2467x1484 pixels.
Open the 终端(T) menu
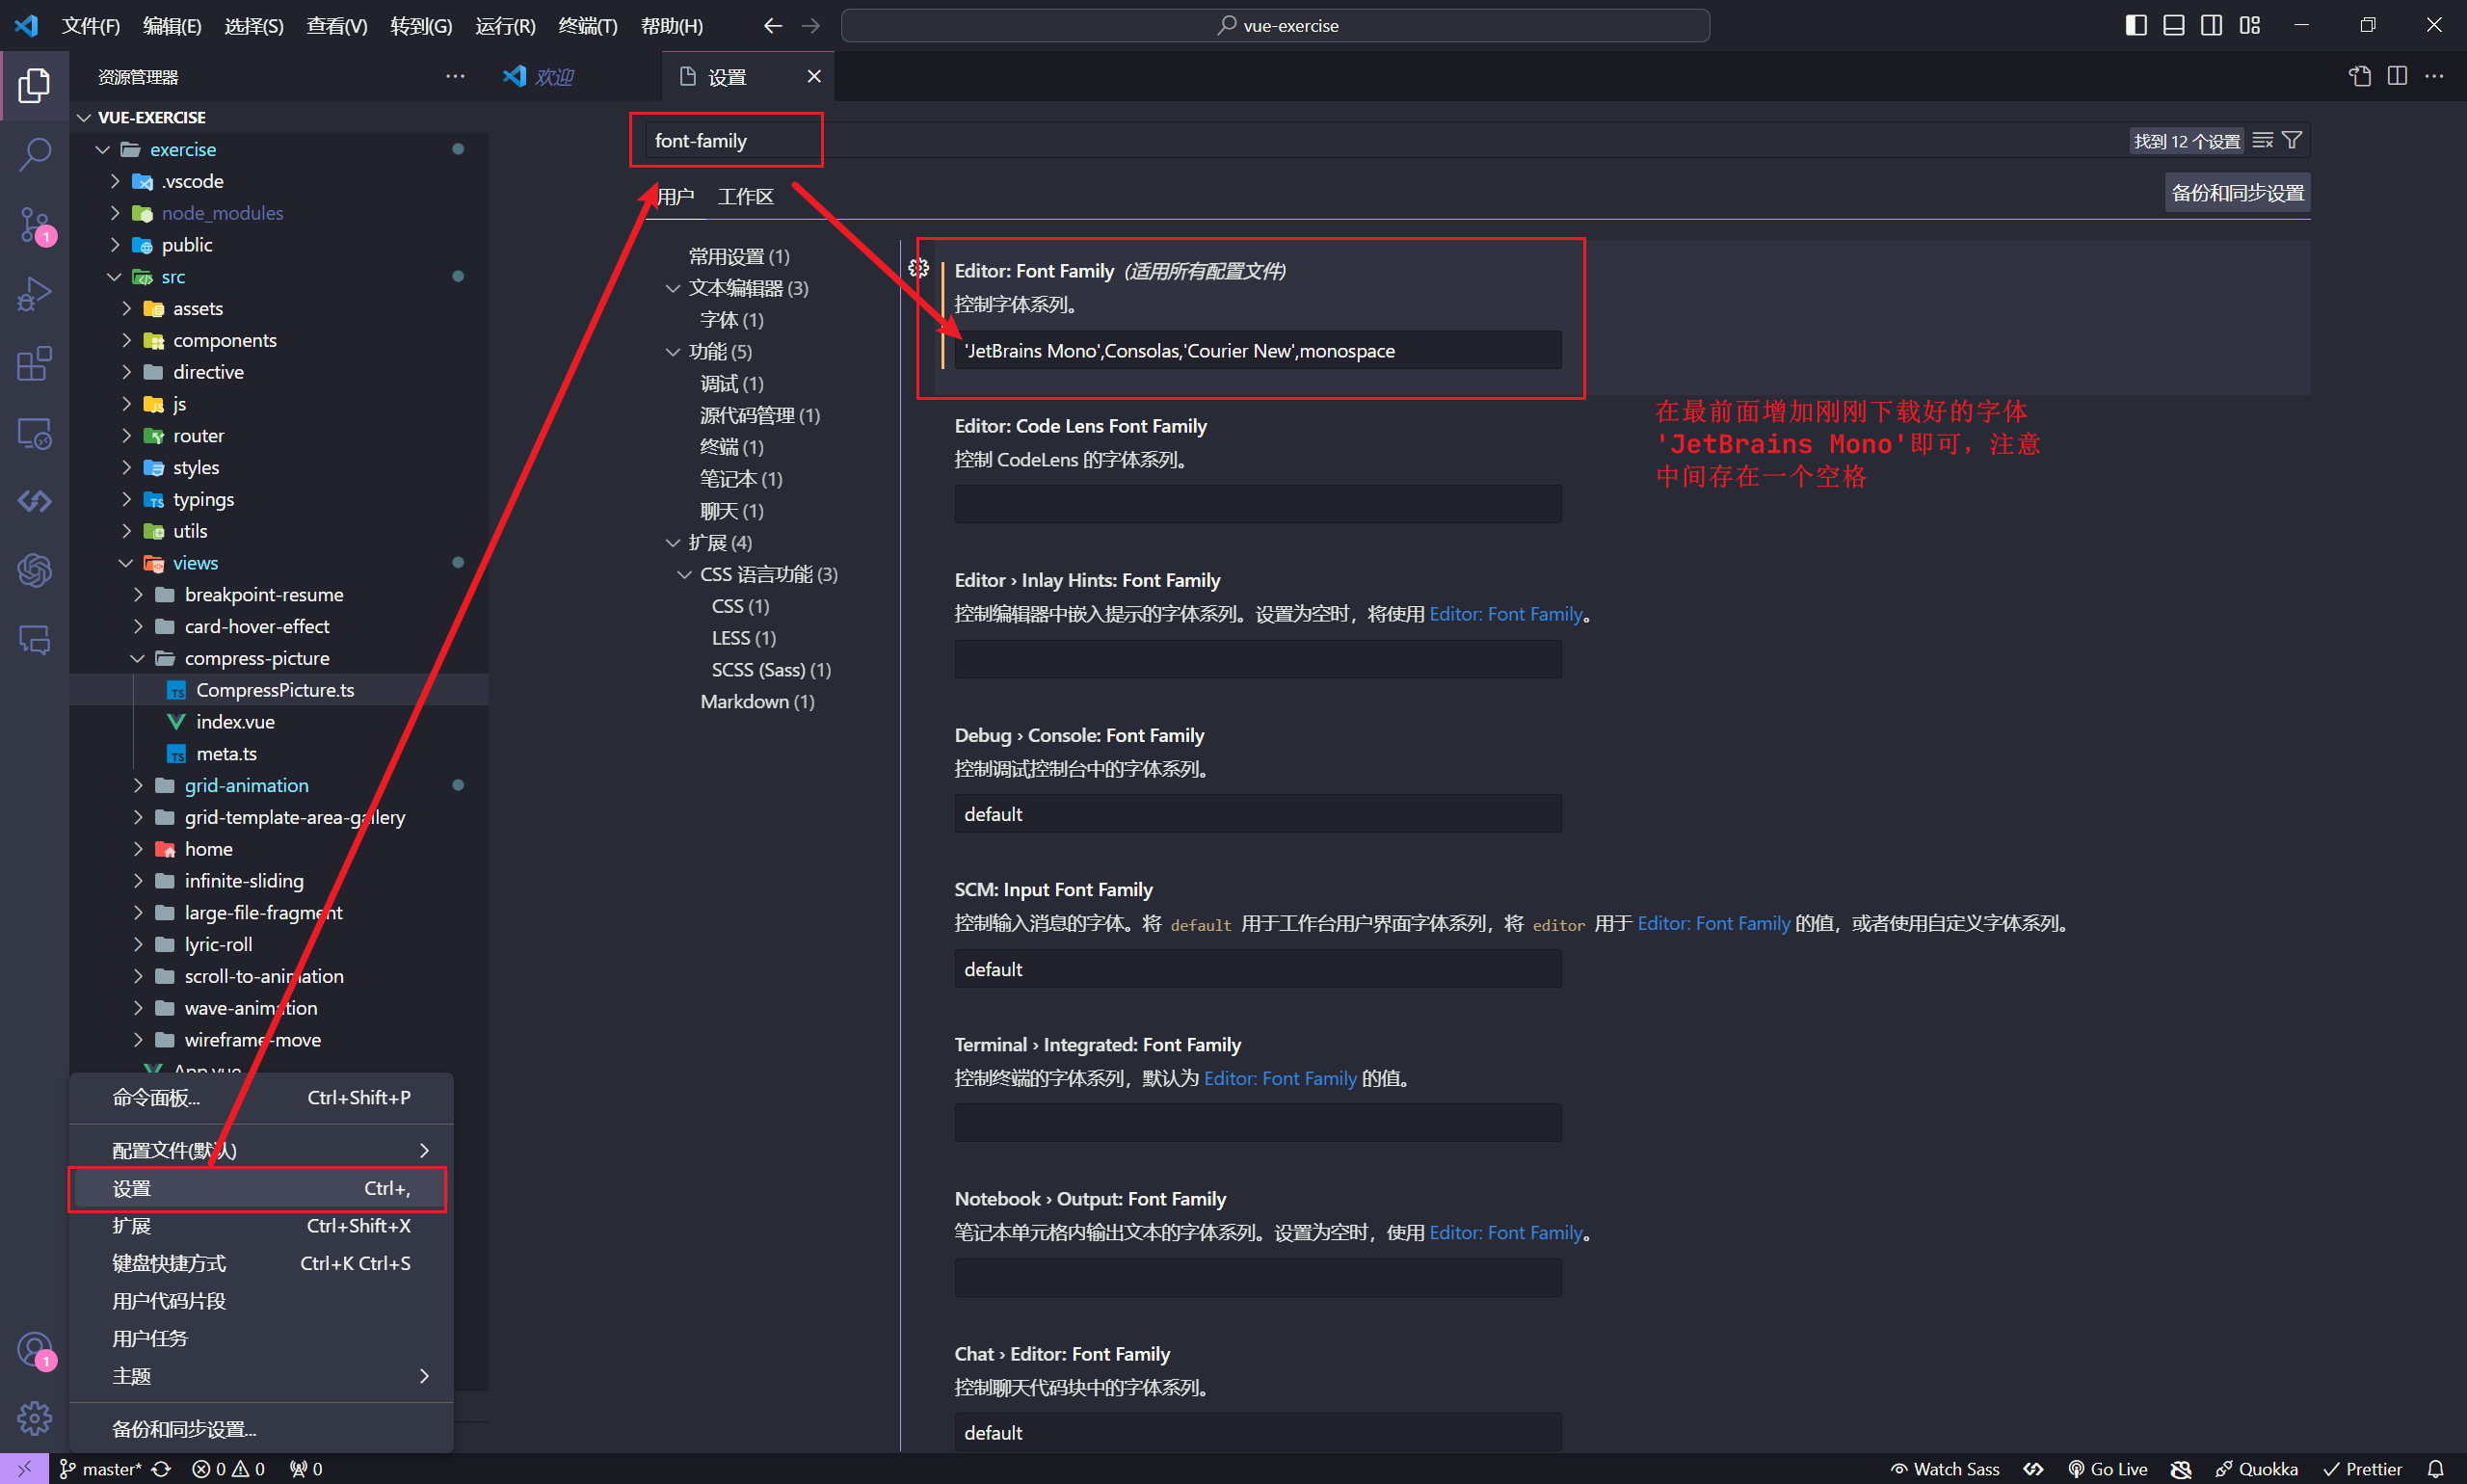tap(588, 26)
